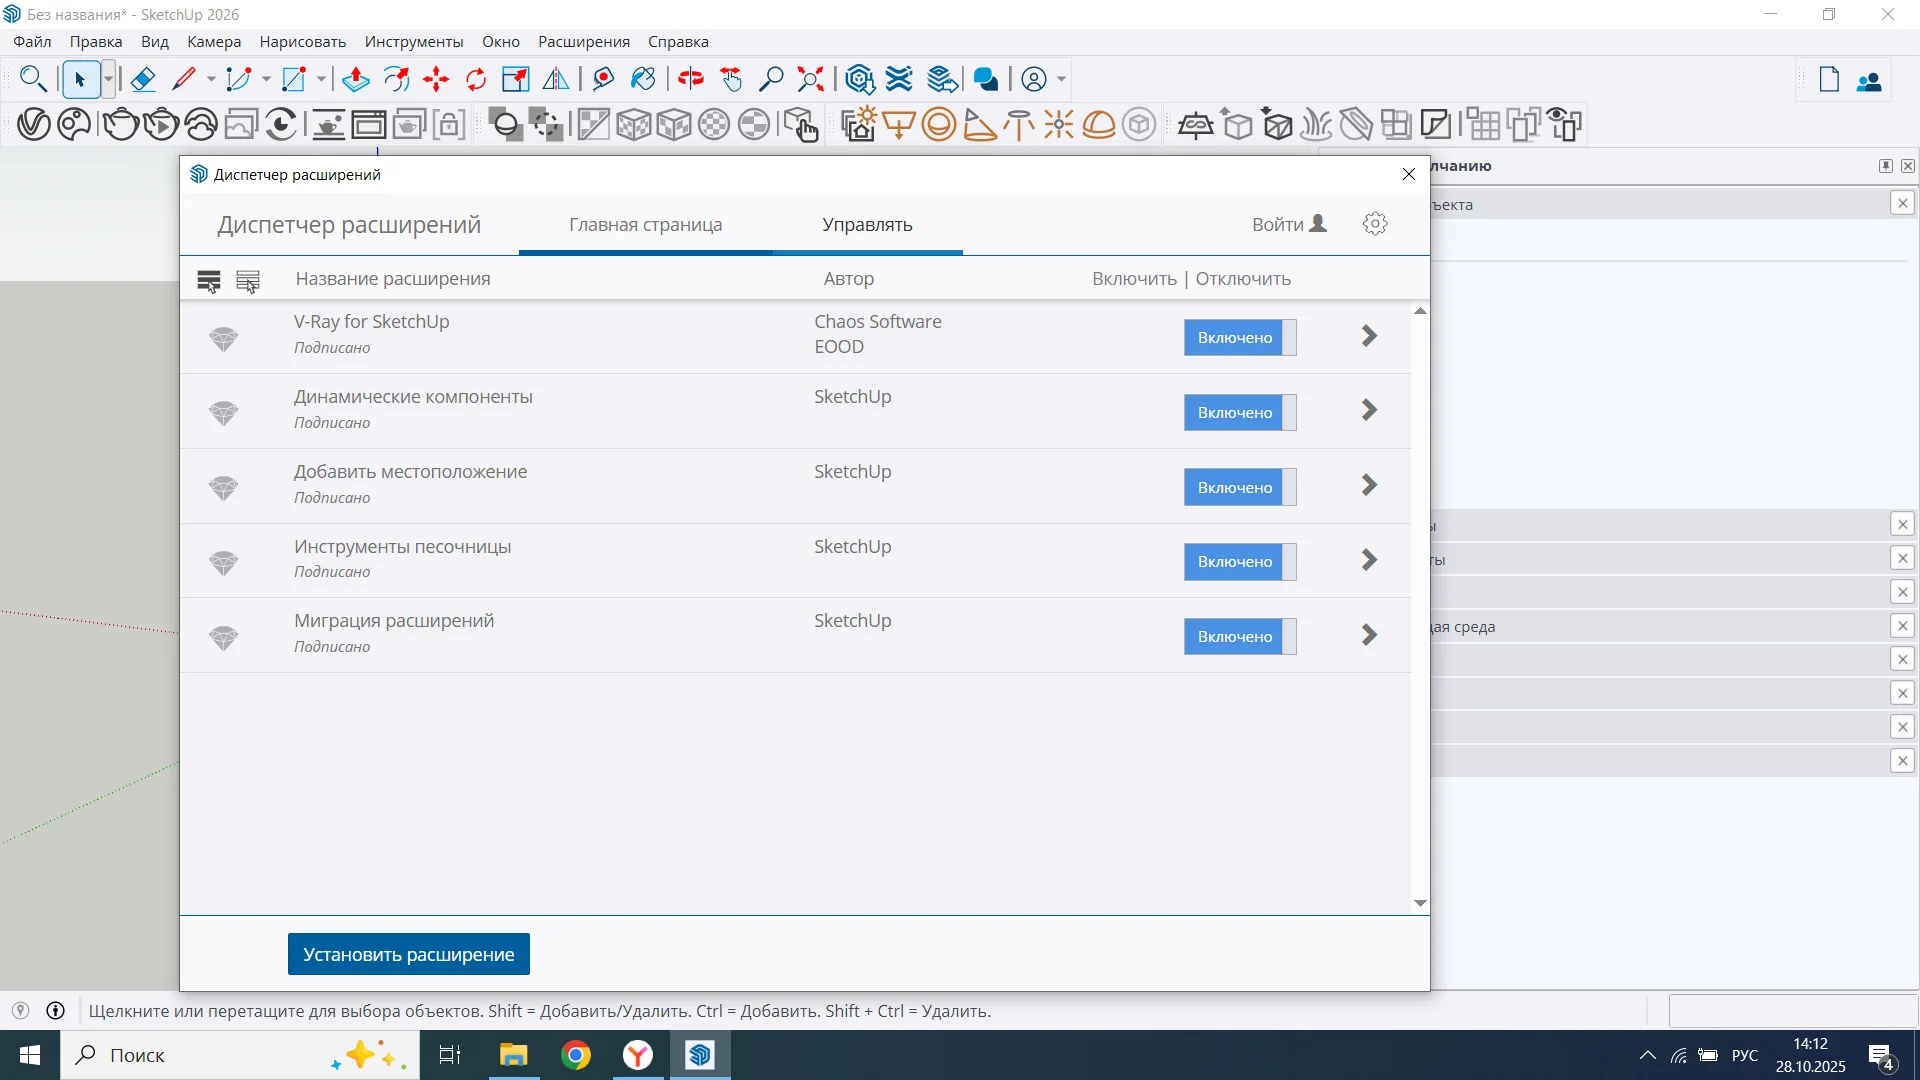This screenshot has height=1080, width=1920.
Task: Add a V-Ray Sphere Light
Action: click(939, 125)
